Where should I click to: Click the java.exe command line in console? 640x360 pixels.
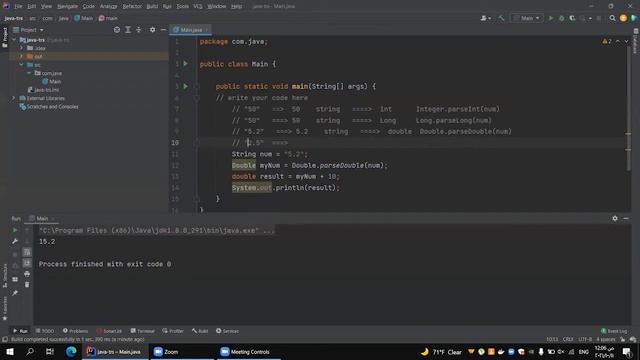pos(157,230)
